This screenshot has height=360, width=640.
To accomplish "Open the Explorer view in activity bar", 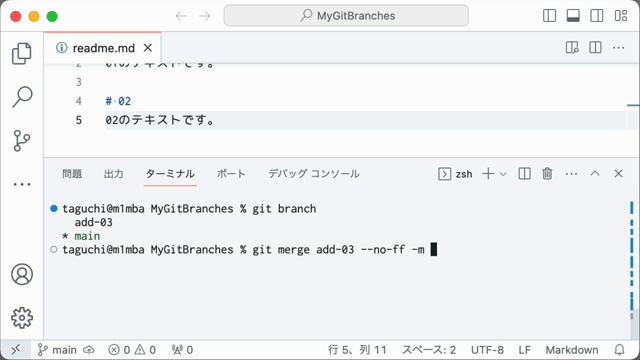I will click(22, 53).
